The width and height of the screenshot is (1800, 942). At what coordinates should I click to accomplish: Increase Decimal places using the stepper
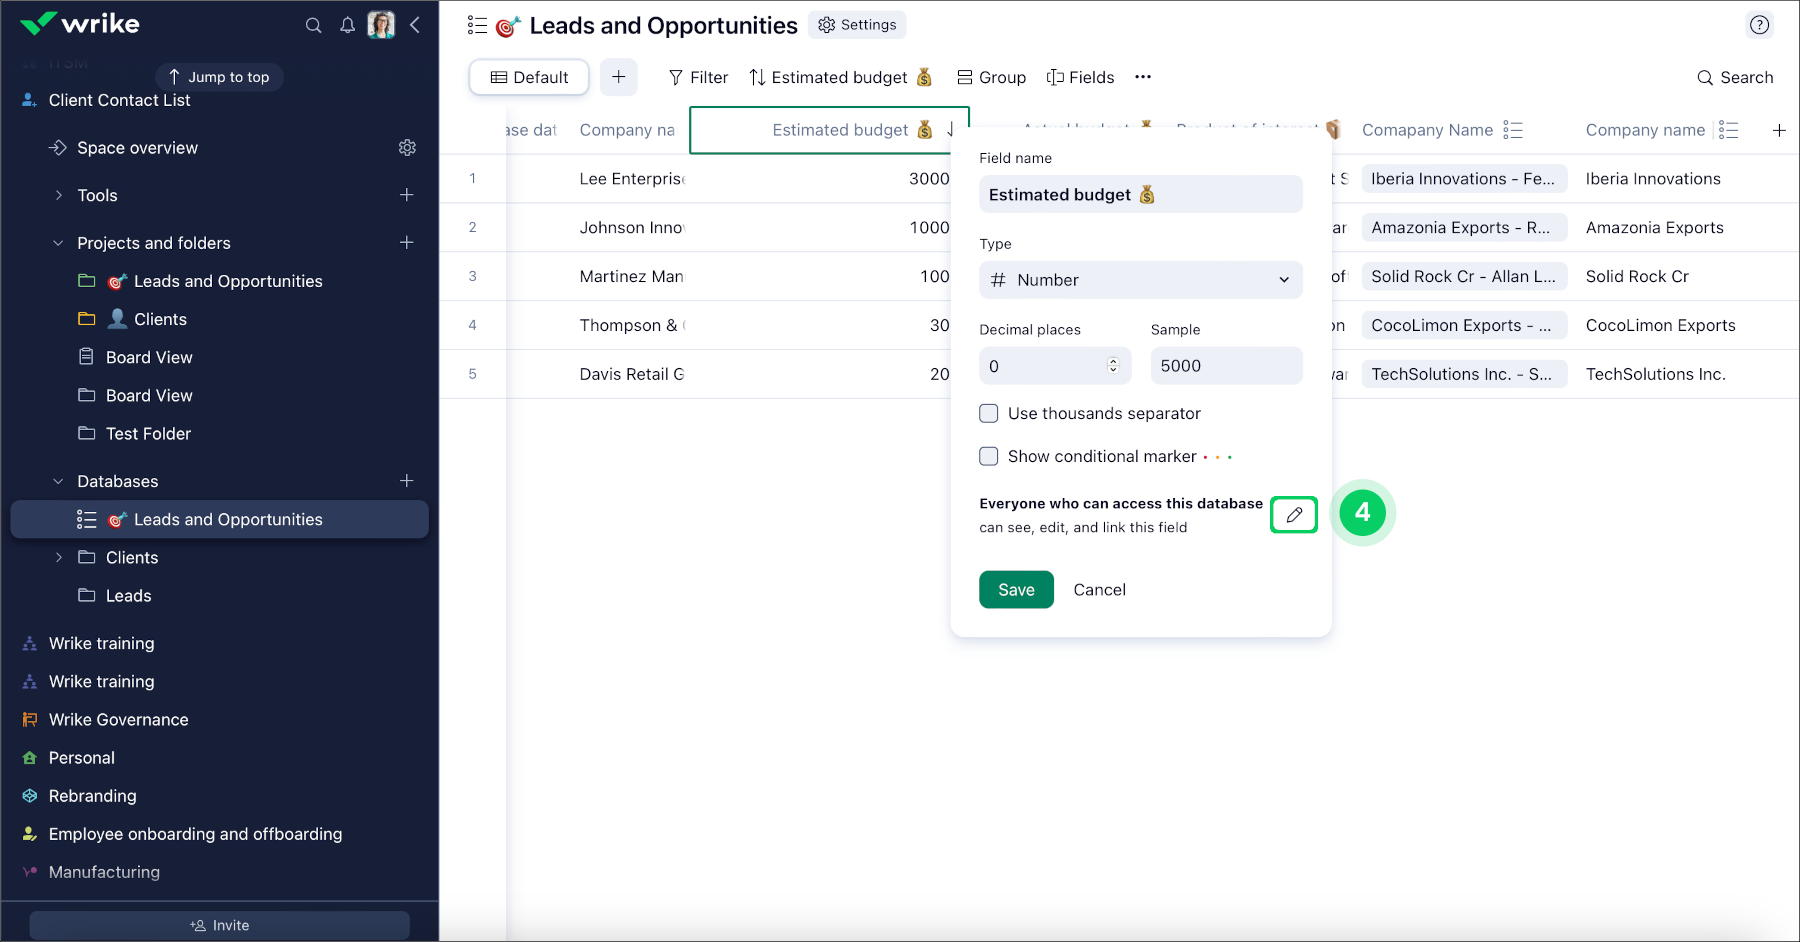[1111, 361]
